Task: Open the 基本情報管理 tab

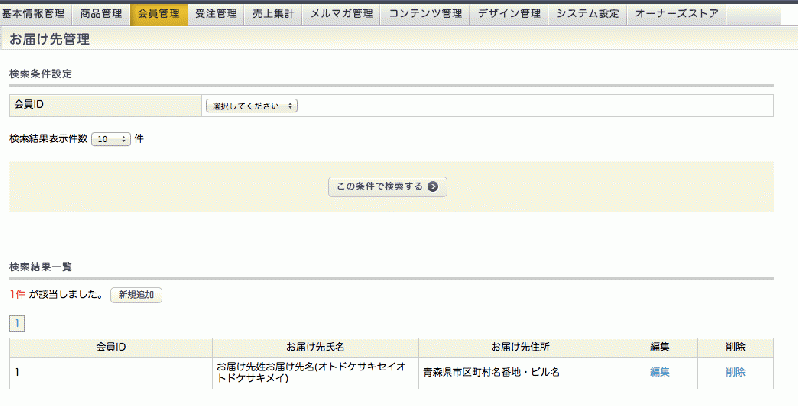Action: [x=35, y=14]
